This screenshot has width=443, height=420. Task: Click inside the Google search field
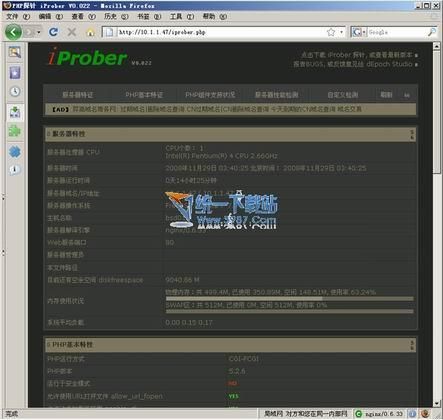397,32
